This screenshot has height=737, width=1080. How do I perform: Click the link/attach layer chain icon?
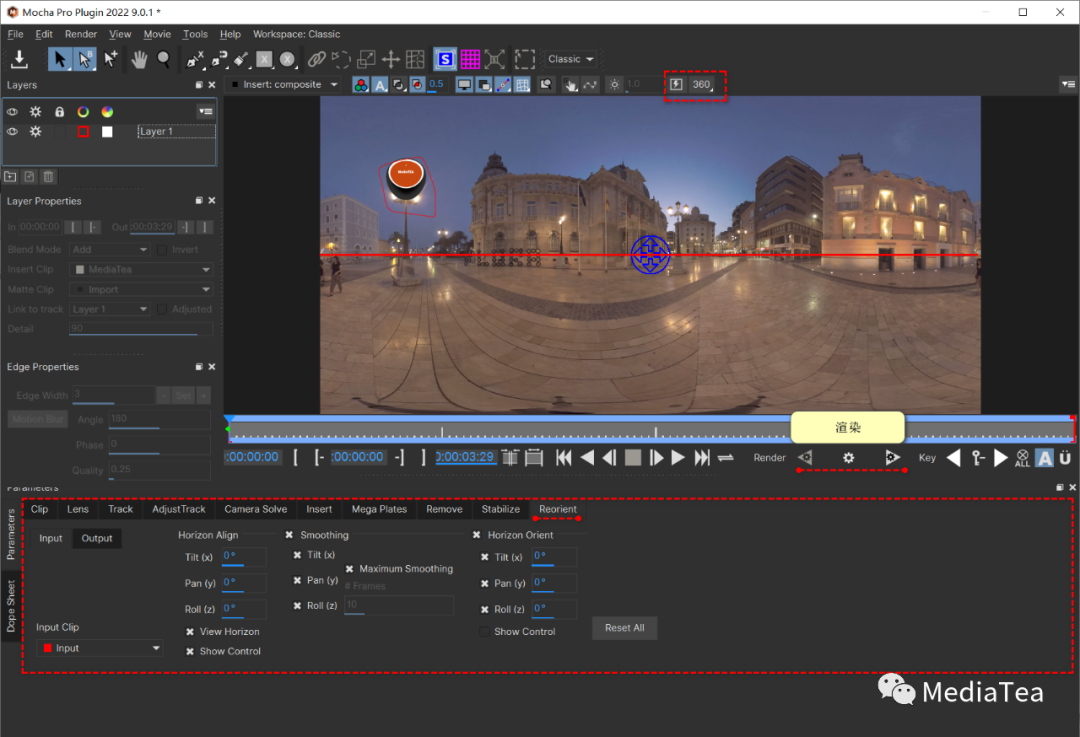(316, 59)
